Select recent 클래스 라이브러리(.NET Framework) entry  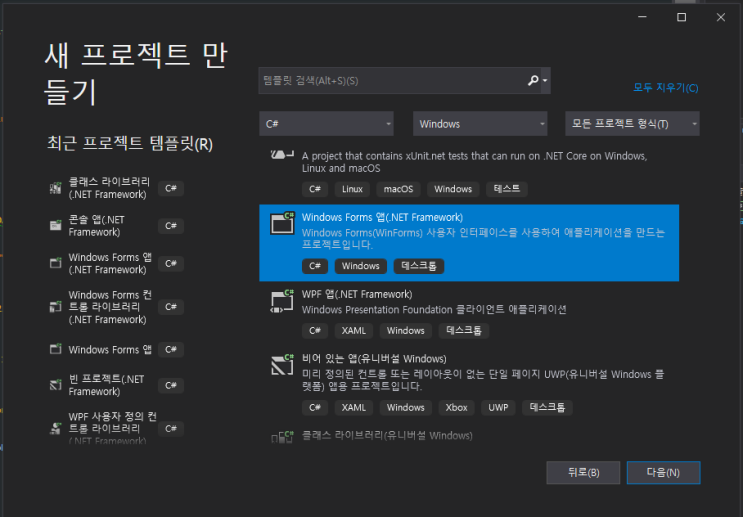coord(108,188)
